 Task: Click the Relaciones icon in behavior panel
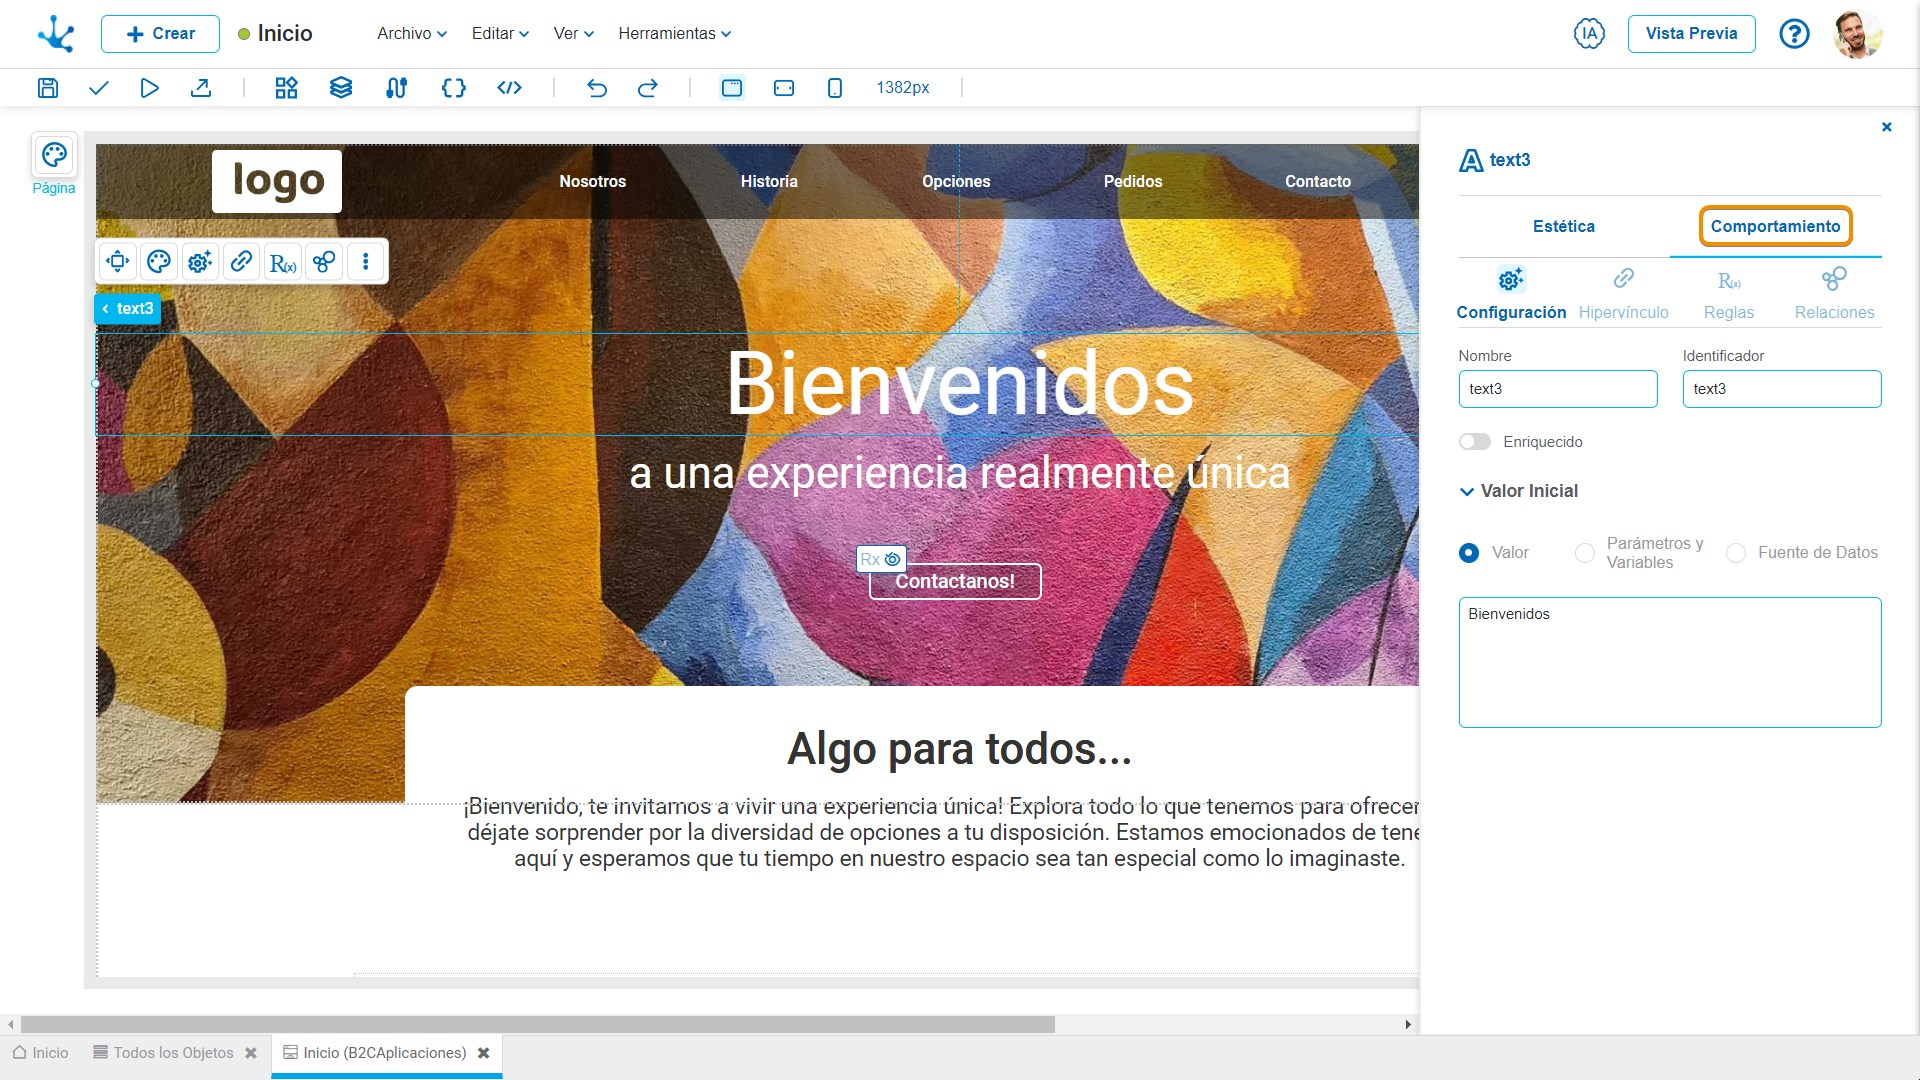pos(1832,280)
